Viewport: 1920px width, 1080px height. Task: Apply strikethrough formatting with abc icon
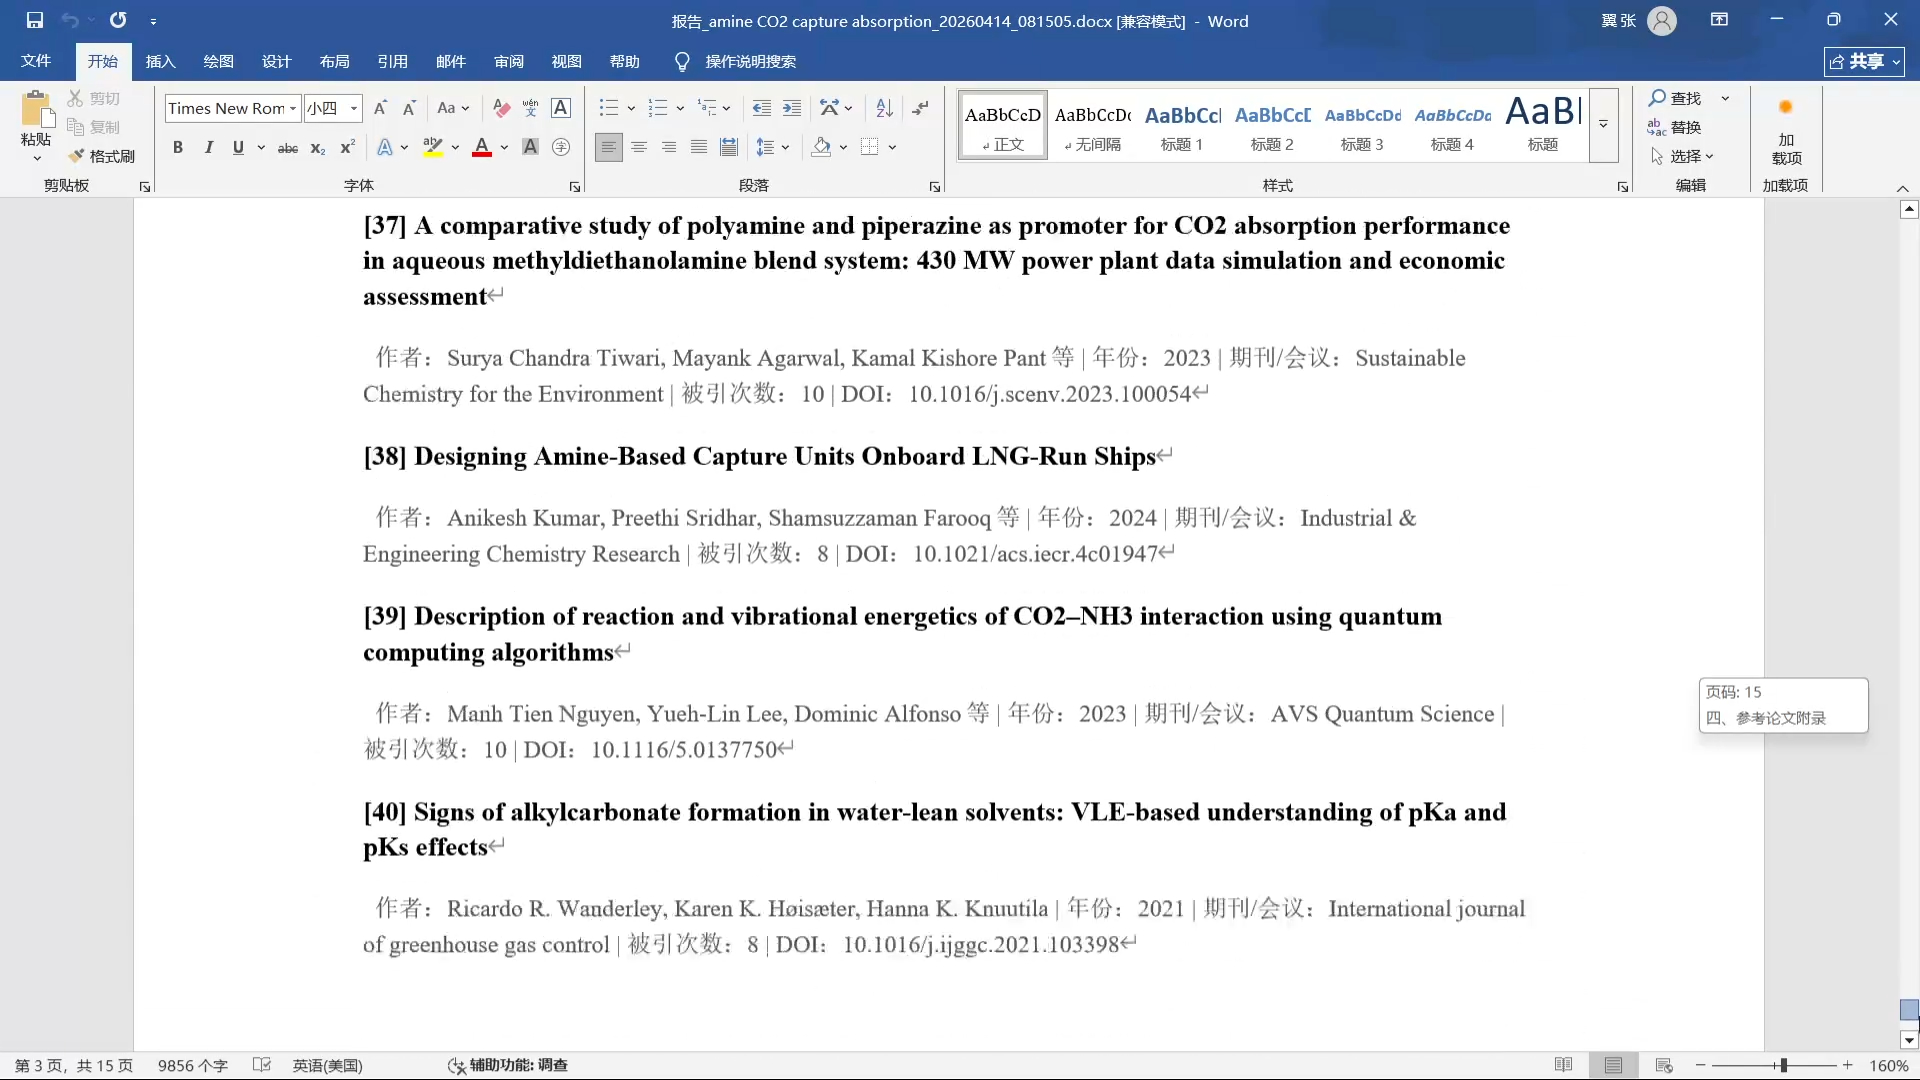(x=288, y=148)
